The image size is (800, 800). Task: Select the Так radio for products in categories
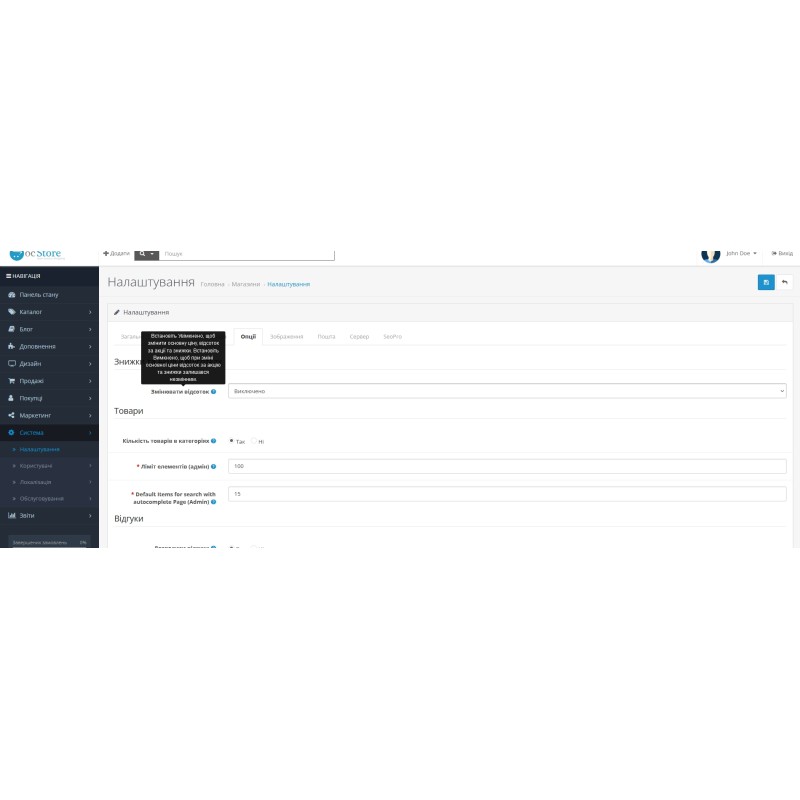[229, 440]
